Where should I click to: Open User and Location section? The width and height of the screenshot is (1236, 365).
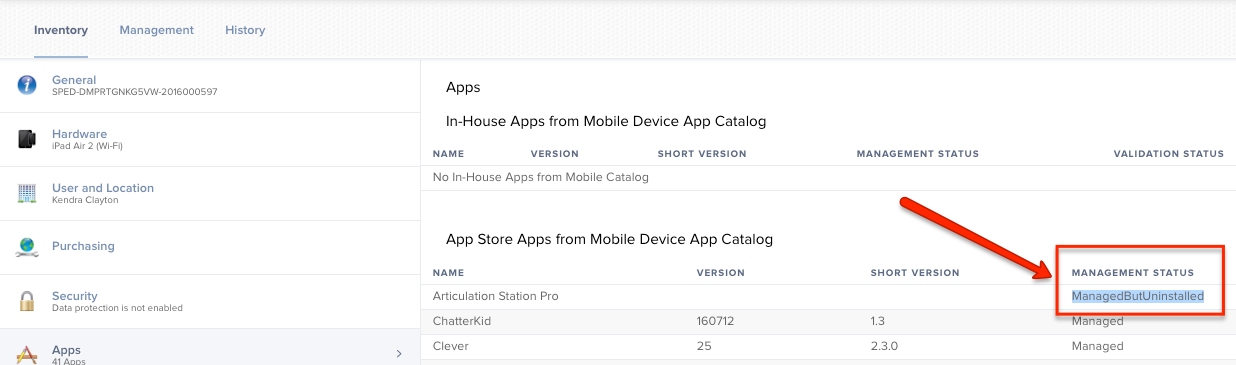coord(209,193)
